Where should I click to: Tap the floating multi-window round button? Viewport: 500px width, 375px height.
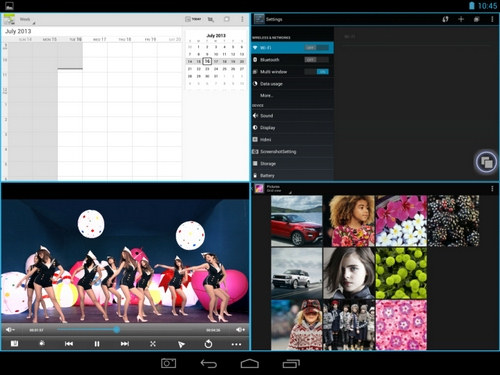click(x=486, y=162)
